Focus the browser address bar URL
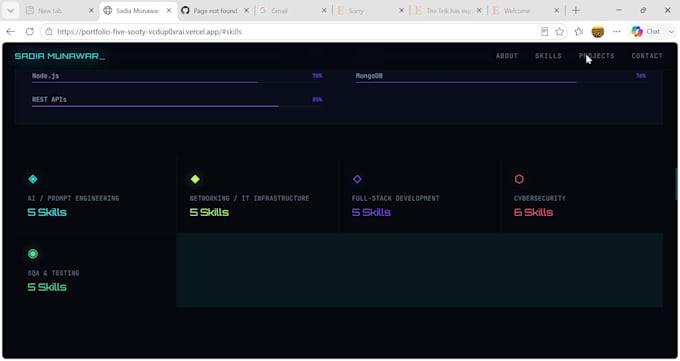The height and width of the screenshot is (361, 680). (295, 32)
